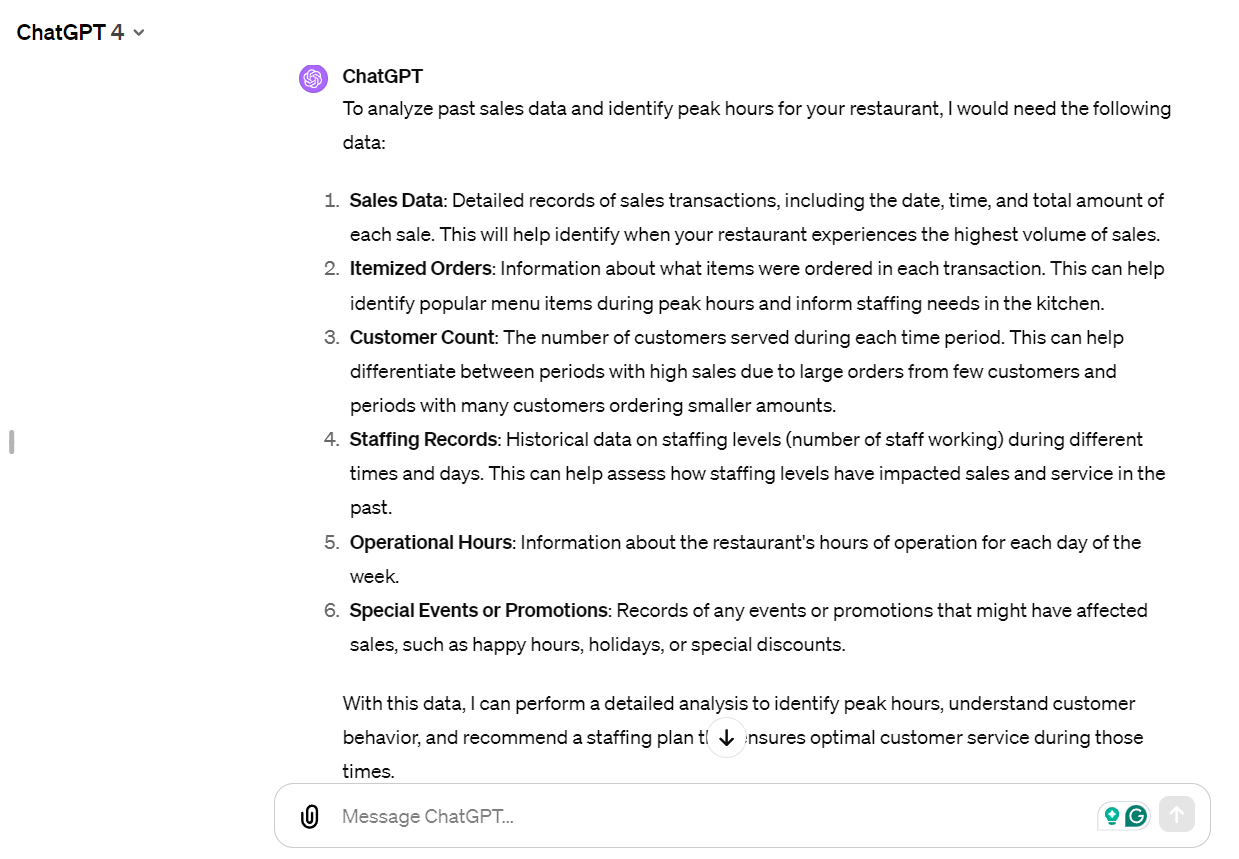Open Grammarly via the green G icon
1239x859 pixels.
tap(1136, 815)
